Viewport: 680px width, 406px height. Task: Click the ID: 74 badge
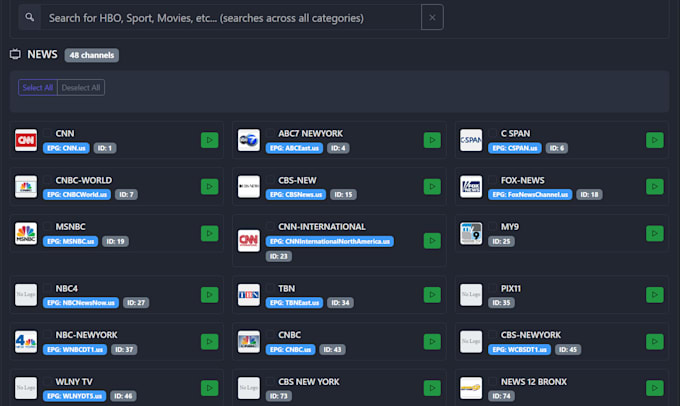tap(501, 396)
